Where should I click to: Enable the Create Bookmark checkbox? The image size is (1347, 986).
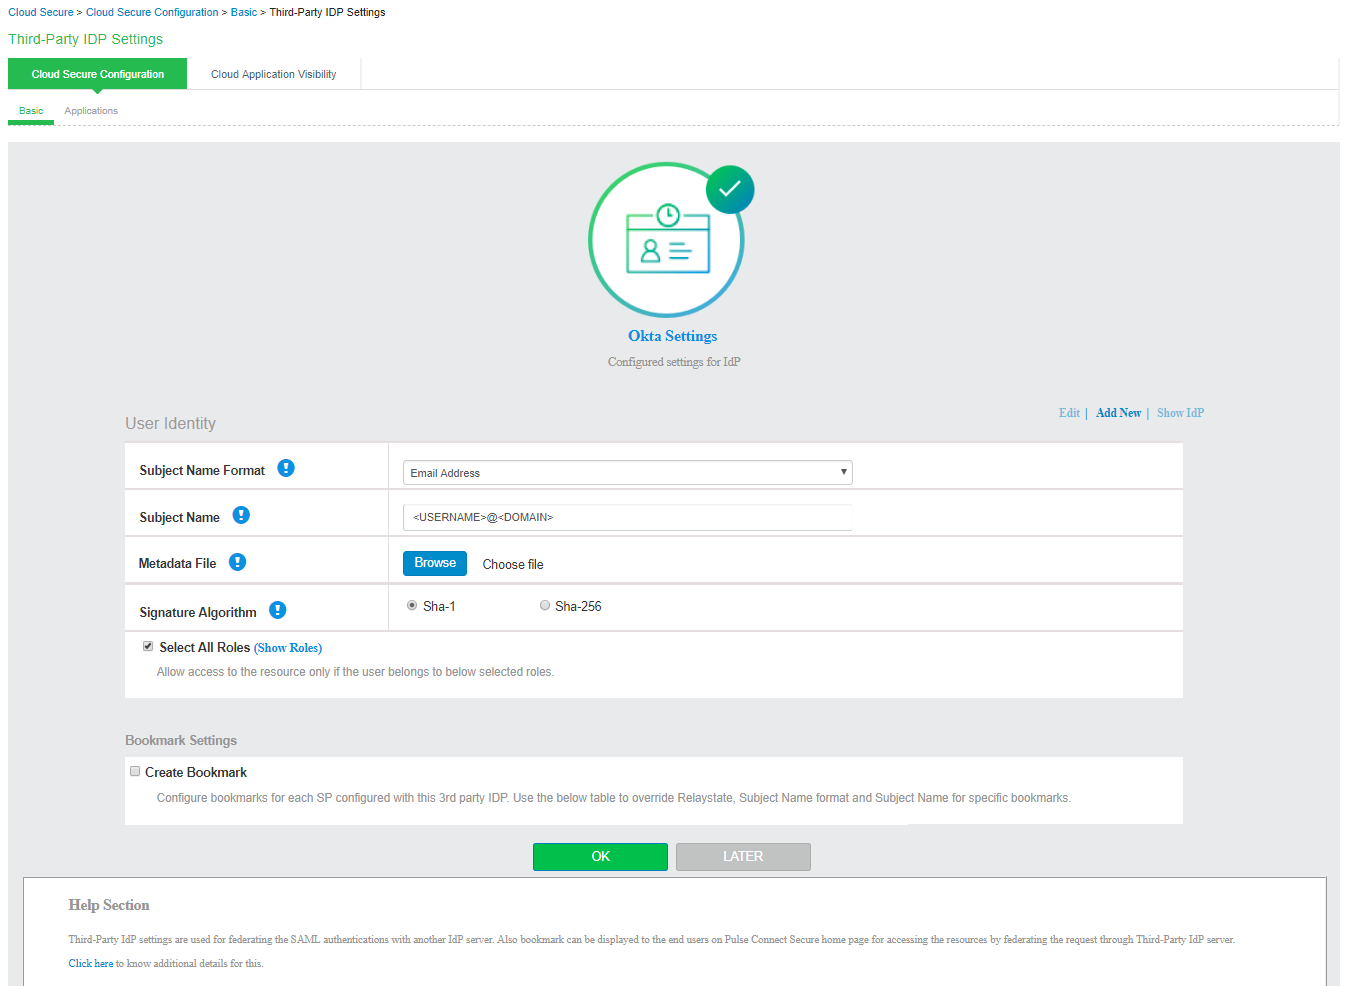coord(135,771)
